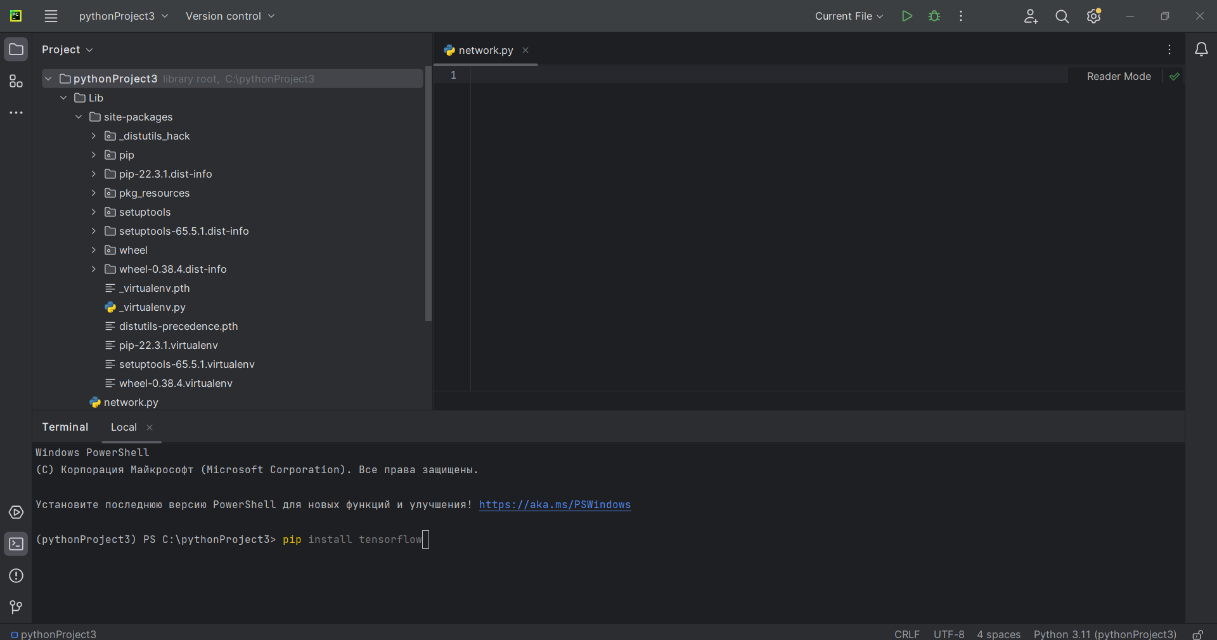Open the pythonProject3 project dropdown

pos(124,16)
